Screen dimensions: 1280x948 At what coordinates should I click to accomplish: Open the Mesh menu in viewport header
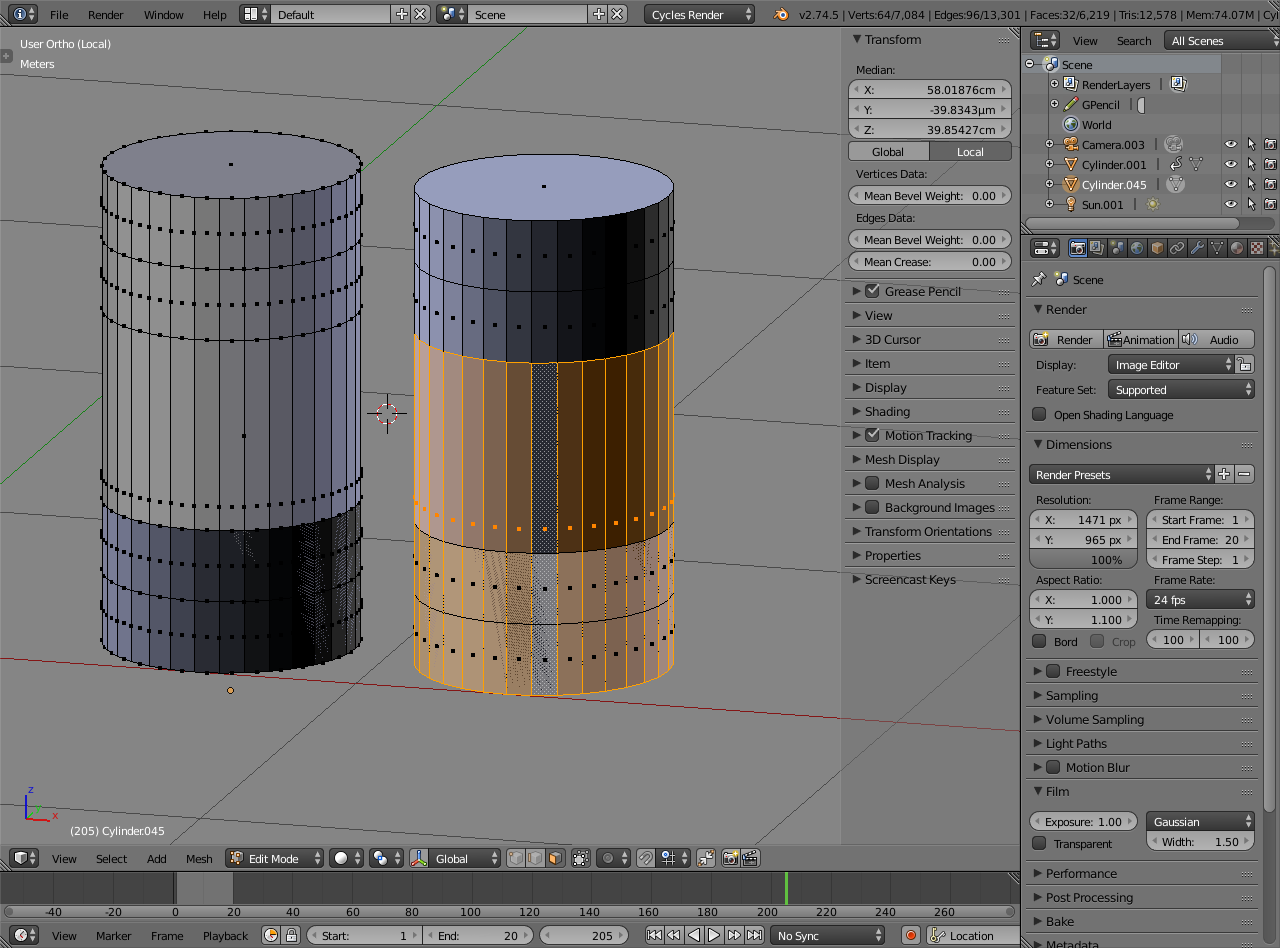coord(199,858)
